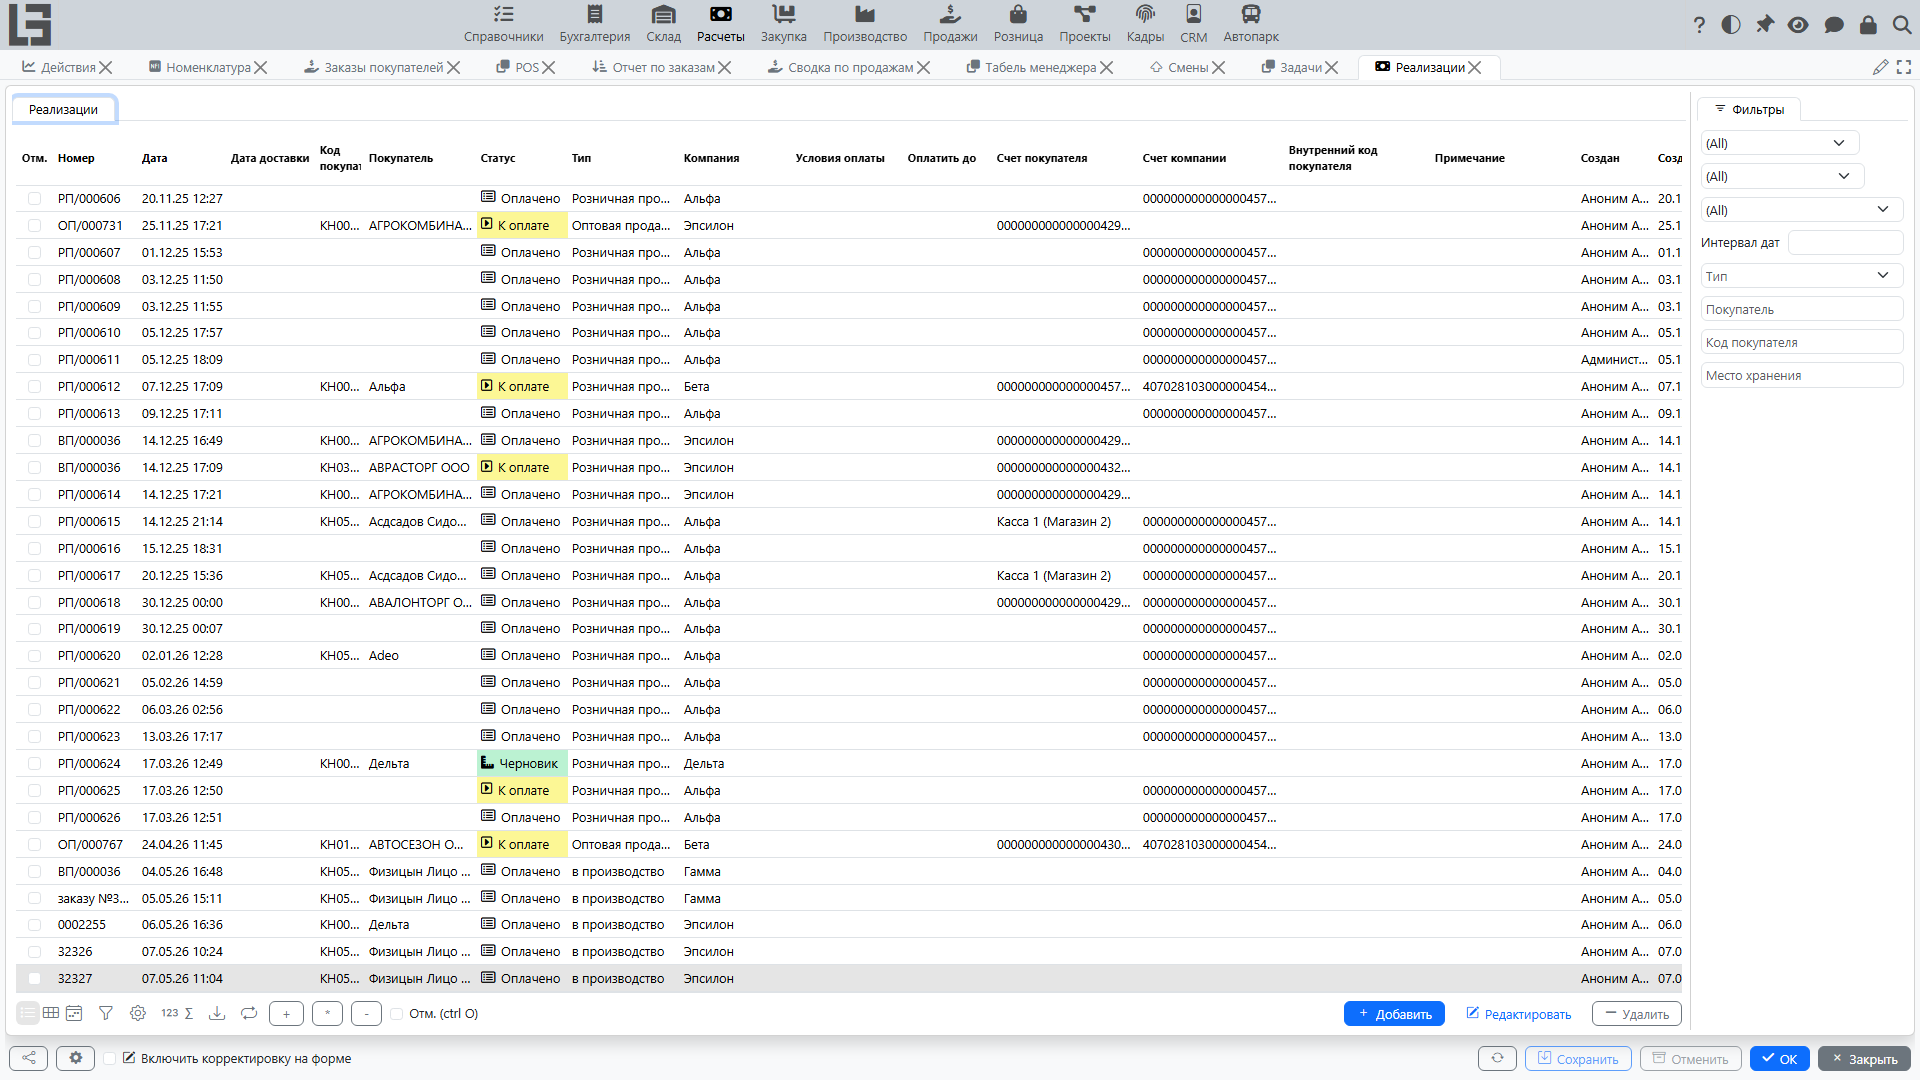The width and height of the screenshot is (1920, 1080).
Task: Enable Включить корректировку на форме
Action: pos(110,1058)
